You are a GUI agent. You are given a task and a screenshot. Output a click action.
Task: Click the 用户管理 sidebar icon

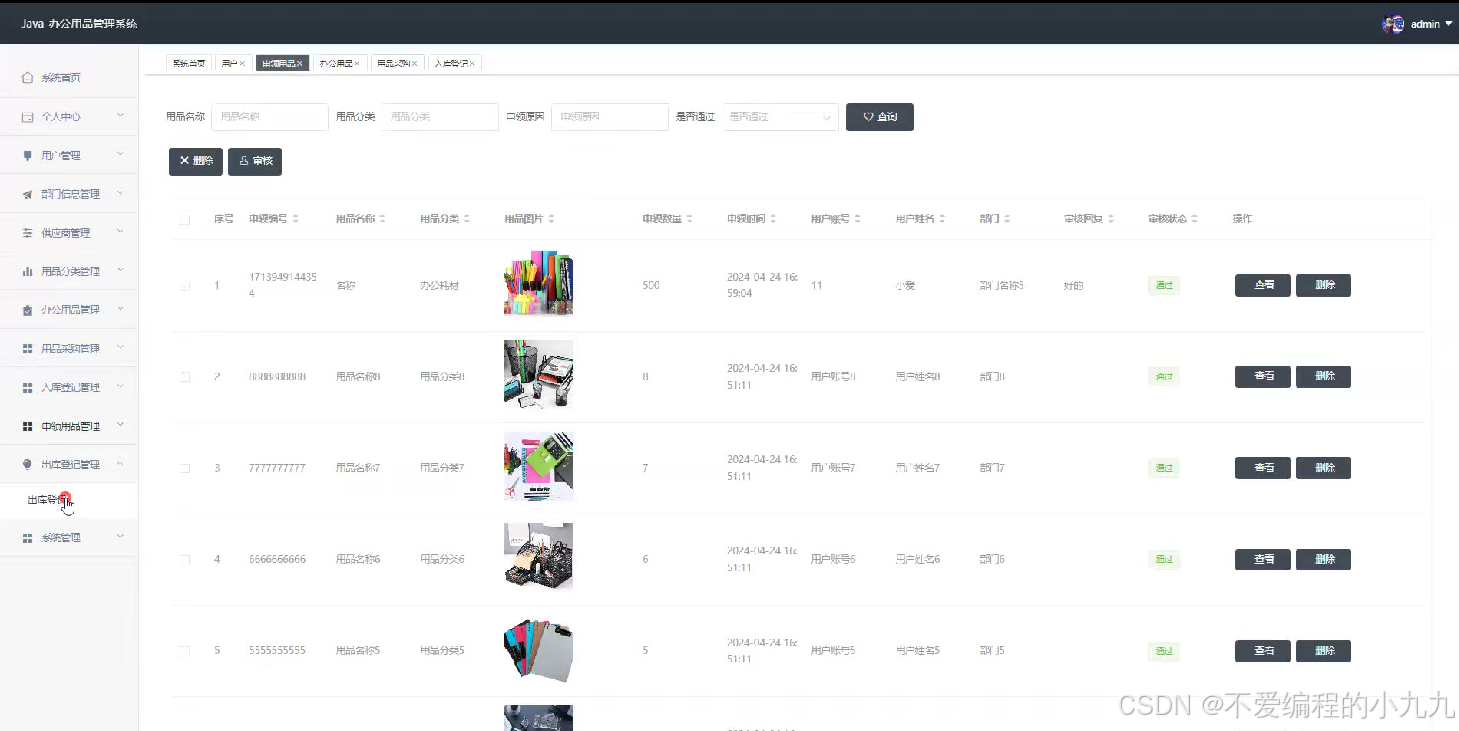28,155
